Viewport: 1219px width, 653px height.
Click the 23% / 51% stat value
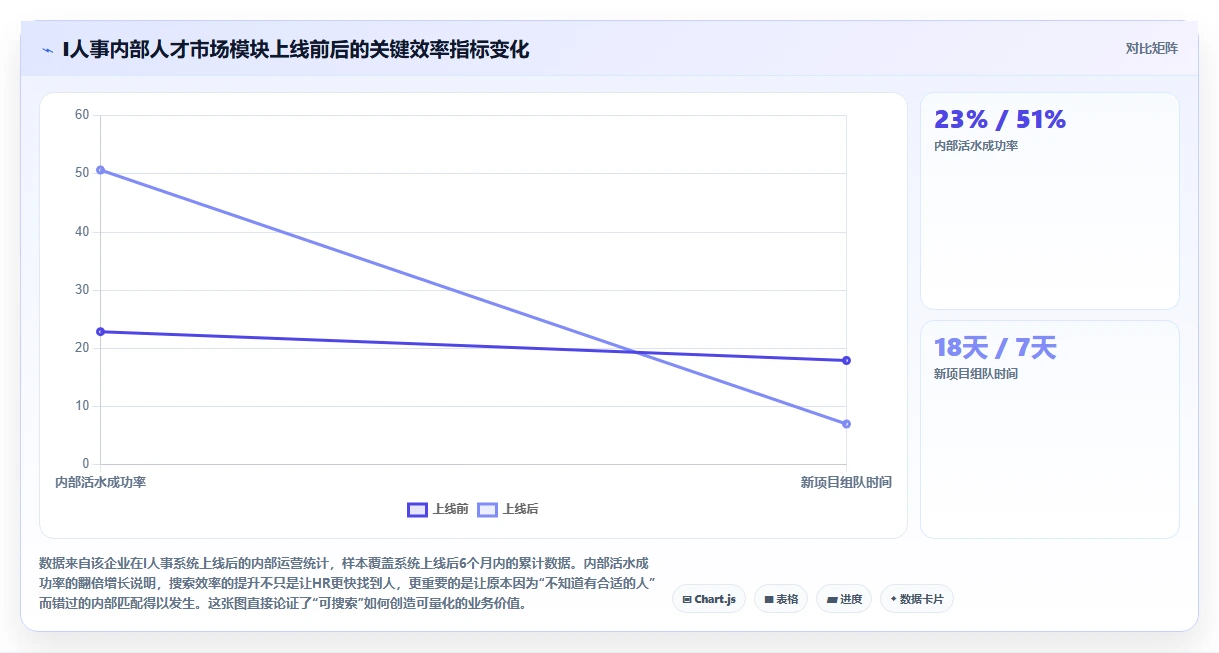click(1000, 120)
